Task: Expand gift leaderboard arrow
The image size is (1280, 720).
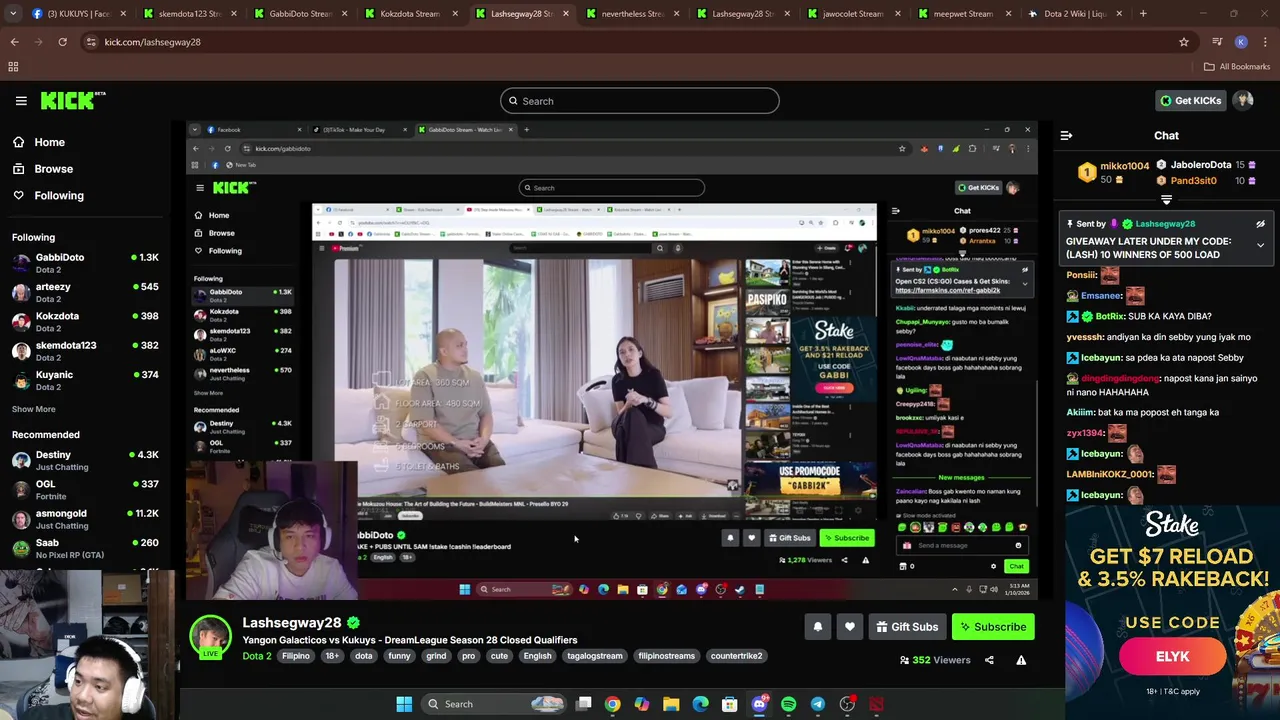Action: click(x=1166, y=200)
